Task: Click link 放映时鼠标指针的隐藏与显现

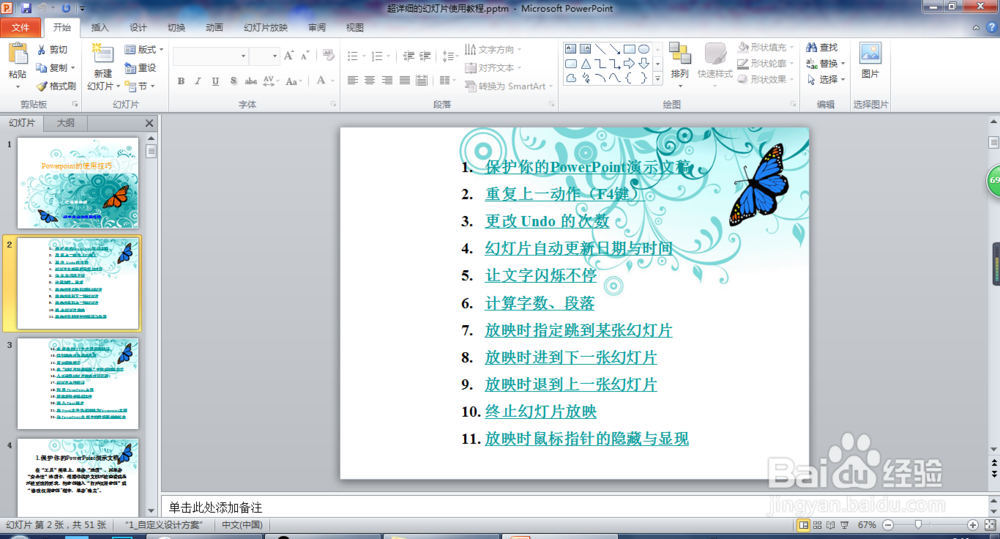Action: pyautogui.click(x=586, y=439)
